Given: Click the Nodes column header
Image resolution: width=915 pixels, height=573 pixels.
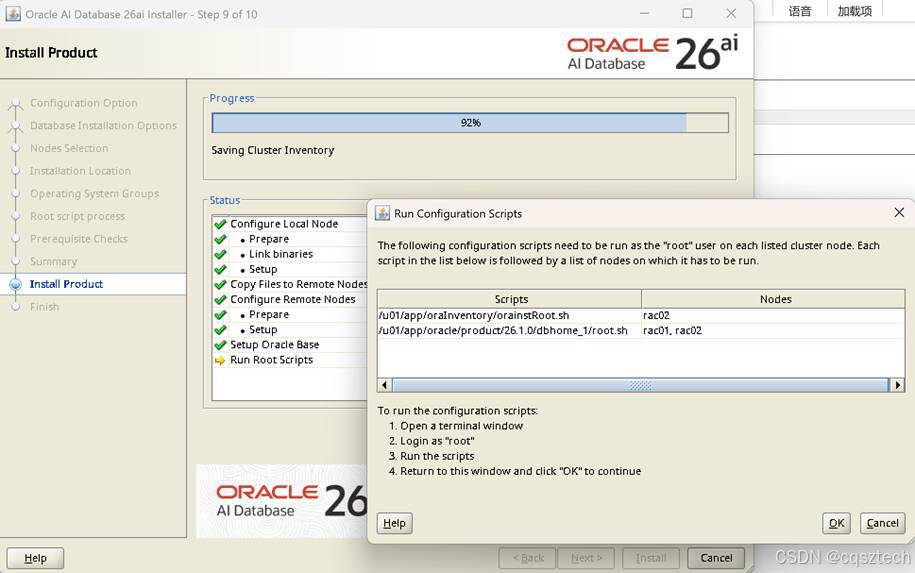Looking at the screenshot, I should [x=773, y=299].
